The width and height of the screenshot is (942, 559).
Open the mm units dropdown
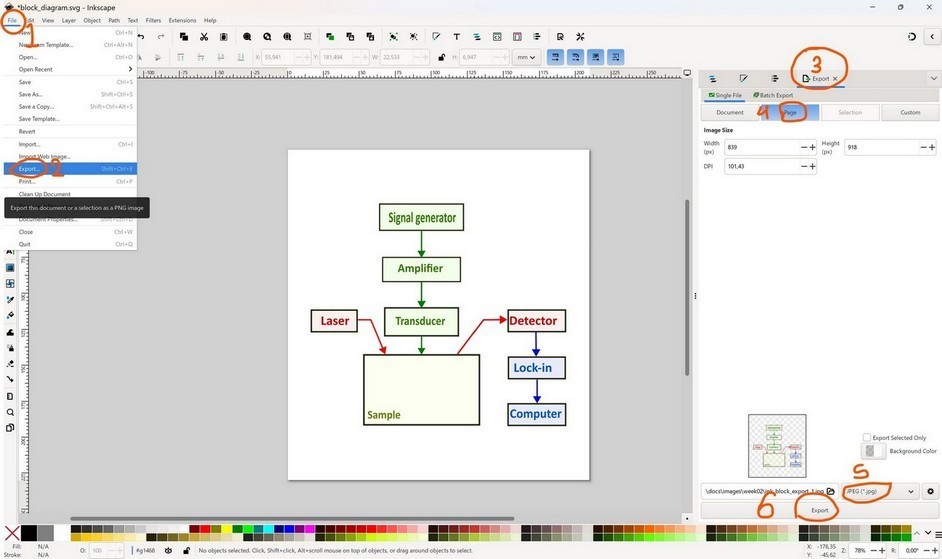click(526, 57)
